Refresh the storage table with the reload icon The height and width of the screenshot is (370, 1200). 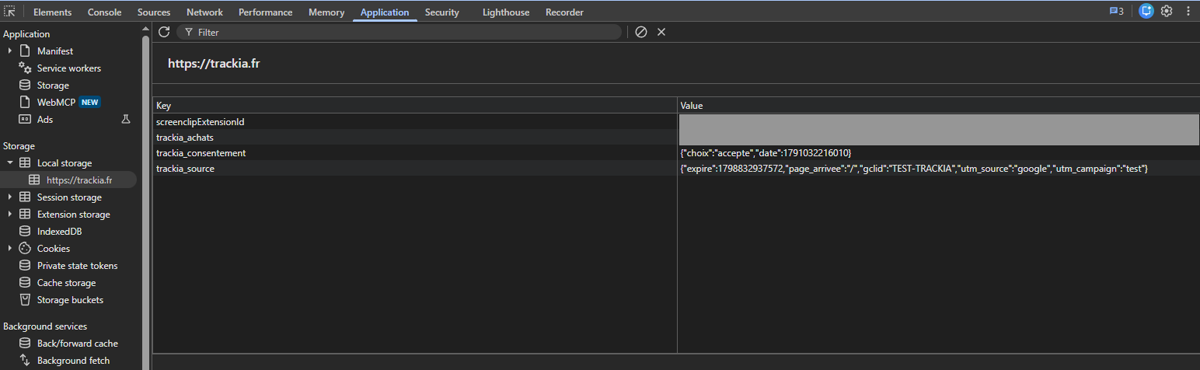pos(164,32)
